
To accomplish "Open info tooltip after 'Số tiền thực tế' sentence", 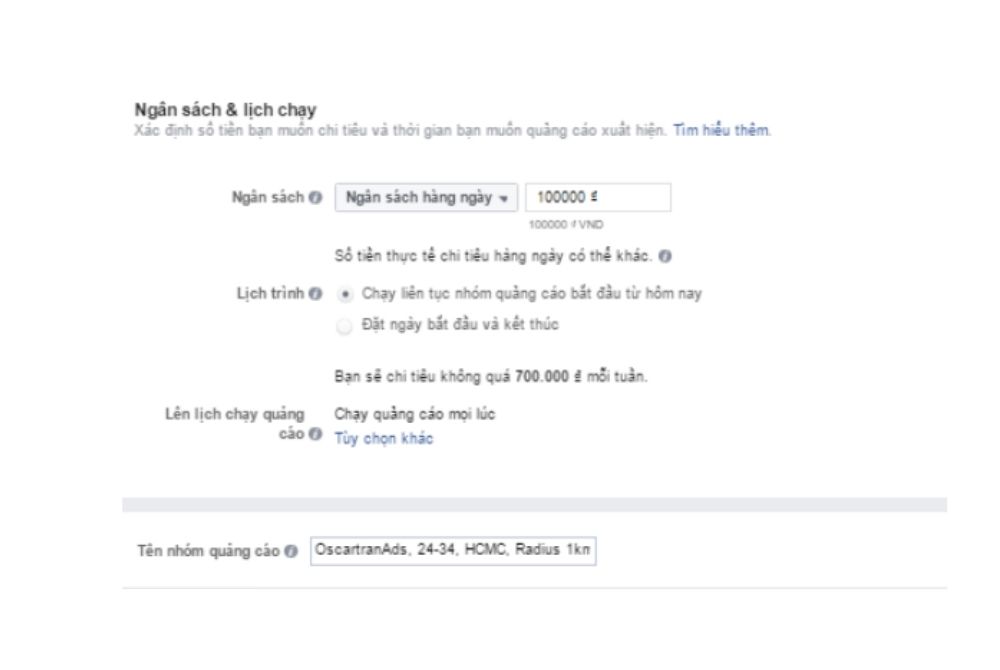I will (x=665, y=256).
